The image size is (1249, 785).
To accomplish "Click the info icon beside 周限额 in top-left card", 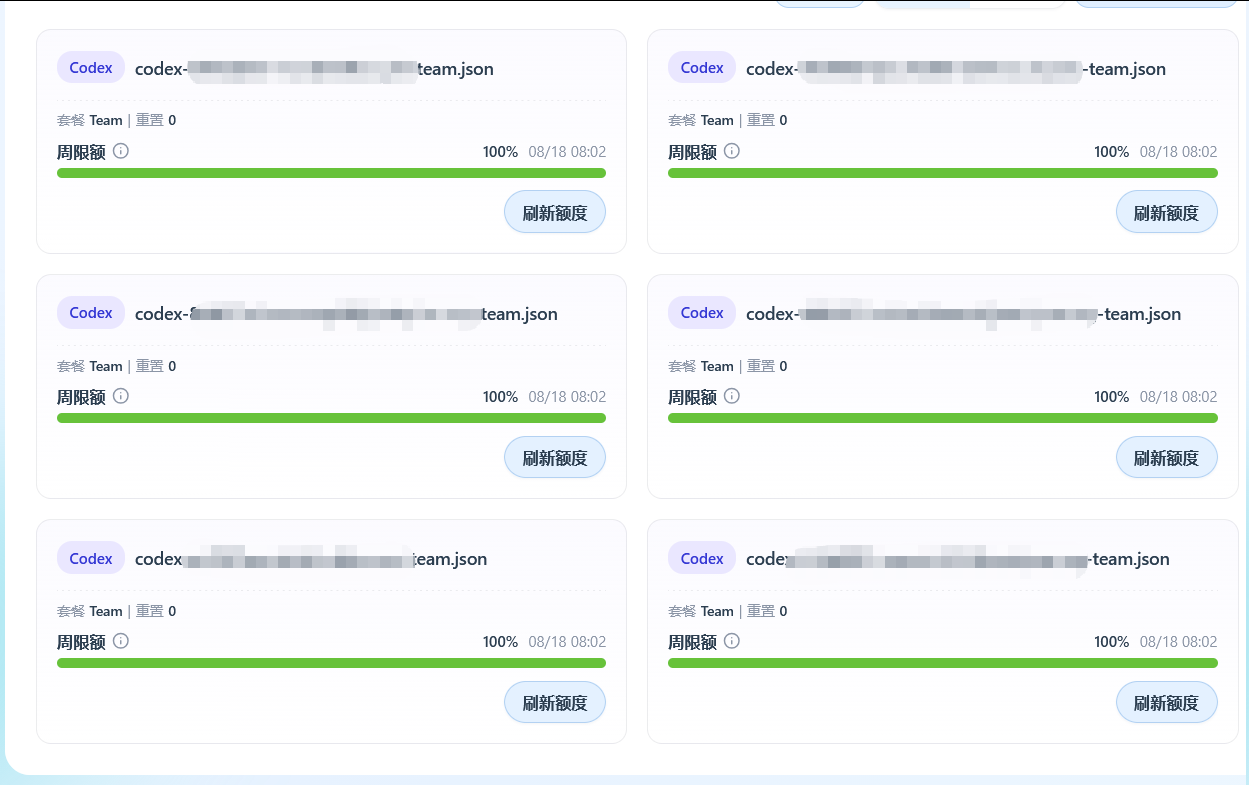I will coord(121,151).
